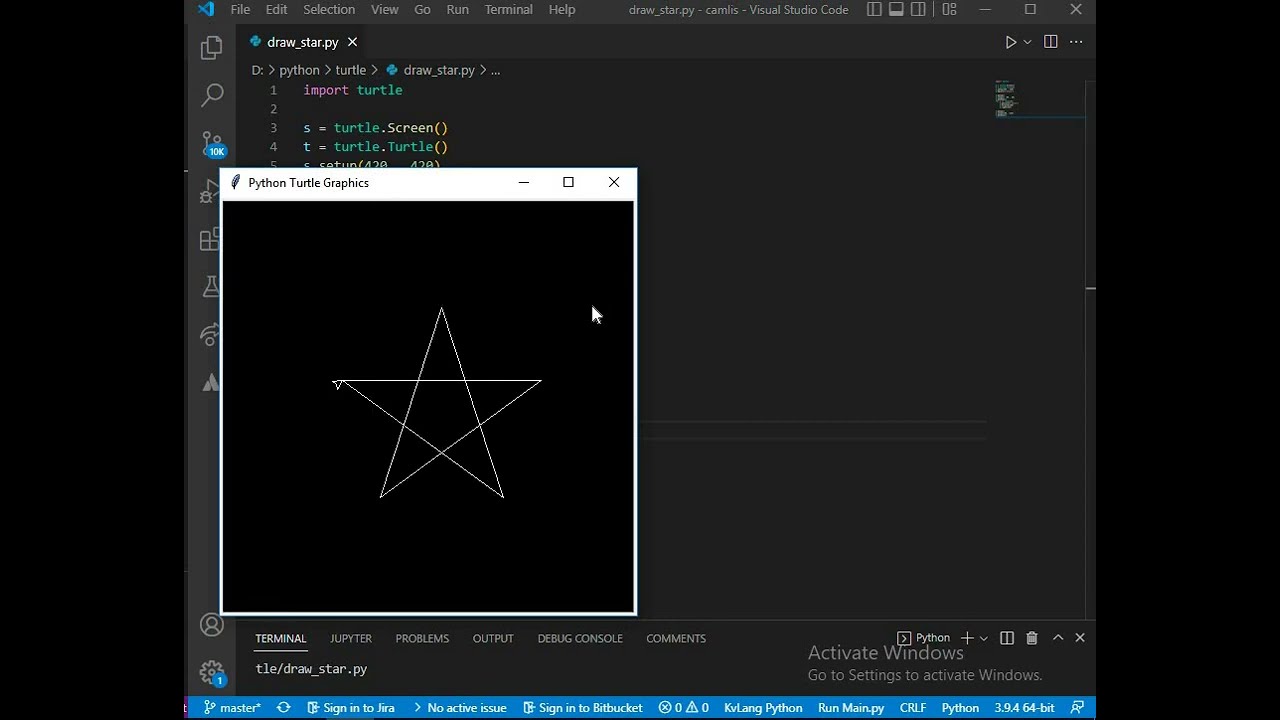Screen dimensions: 1280x720
Task: Select the draw_star.py editor tab
Action: (302, 42)
